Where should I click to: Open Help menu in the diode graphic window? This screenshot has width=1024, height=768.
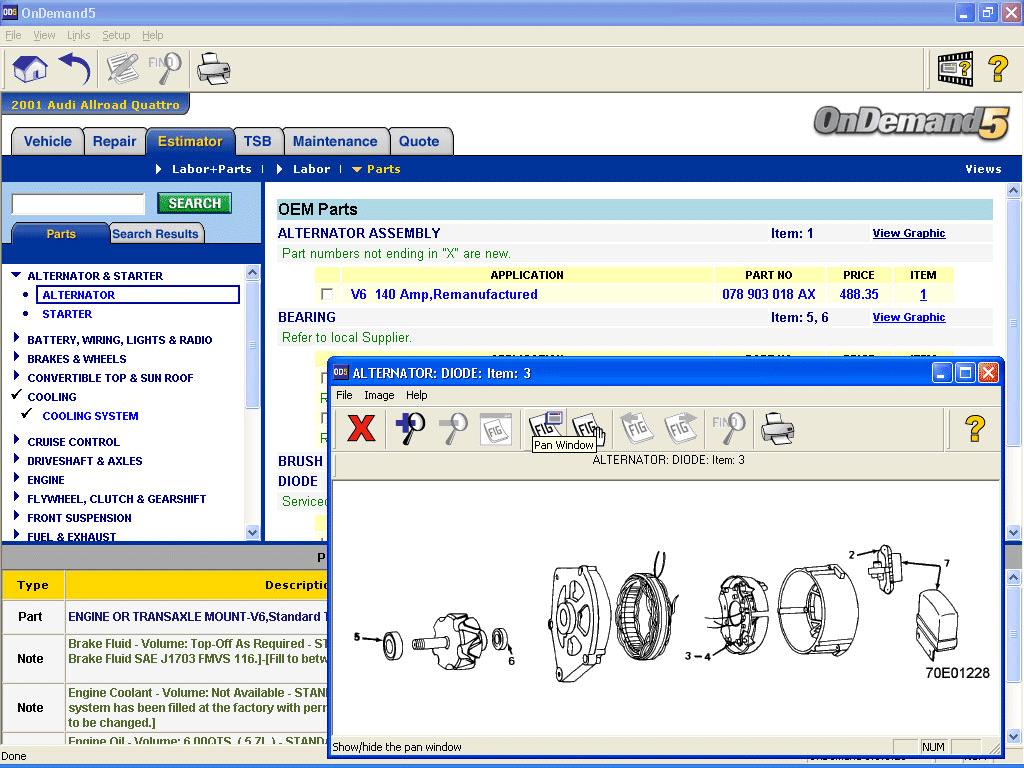[x=417, y=395]
